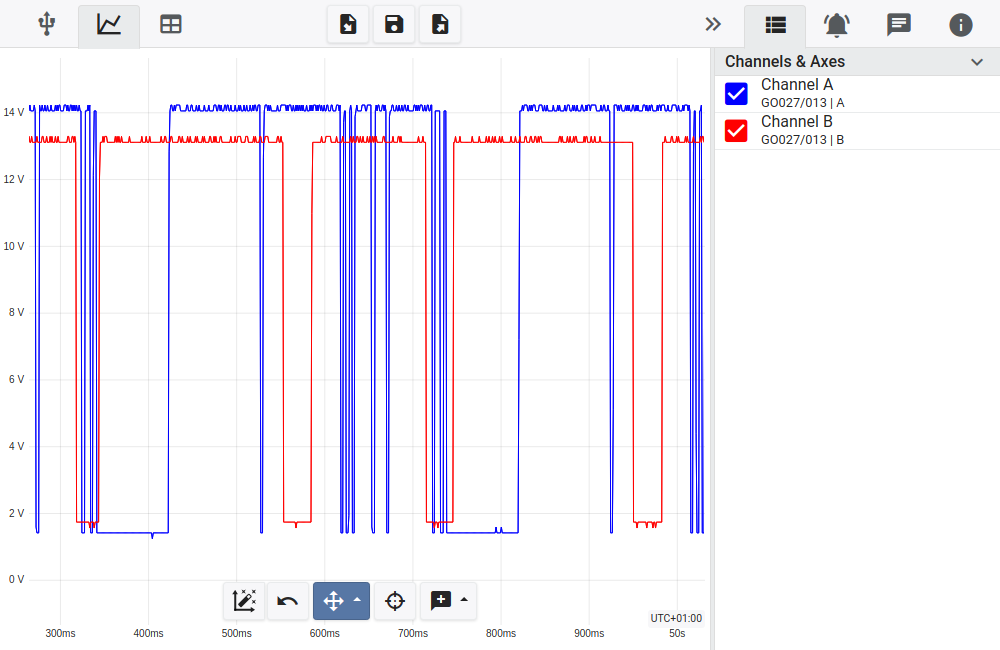This screenshot has width=1000, height=650.
Task: Enable the crosshair cursor tool
Action: click(x=395, y=601)
